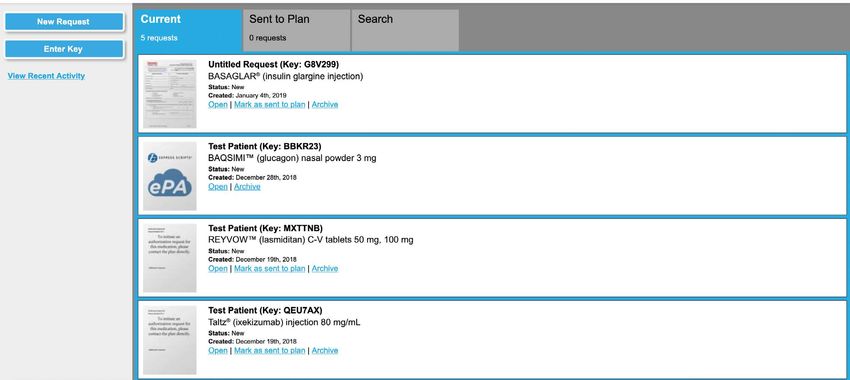Mark BASAGLAR request as sent to plan
850x380 pixels.
pos(269,105)
